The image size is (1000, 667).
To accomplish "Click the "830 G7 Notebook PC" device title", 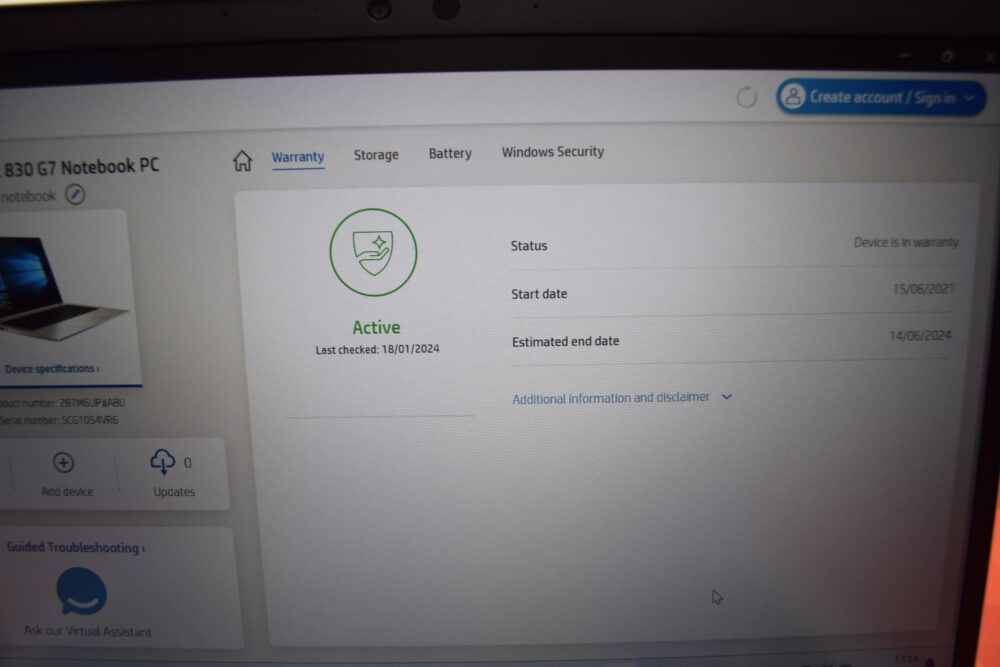I will (80, 168).
